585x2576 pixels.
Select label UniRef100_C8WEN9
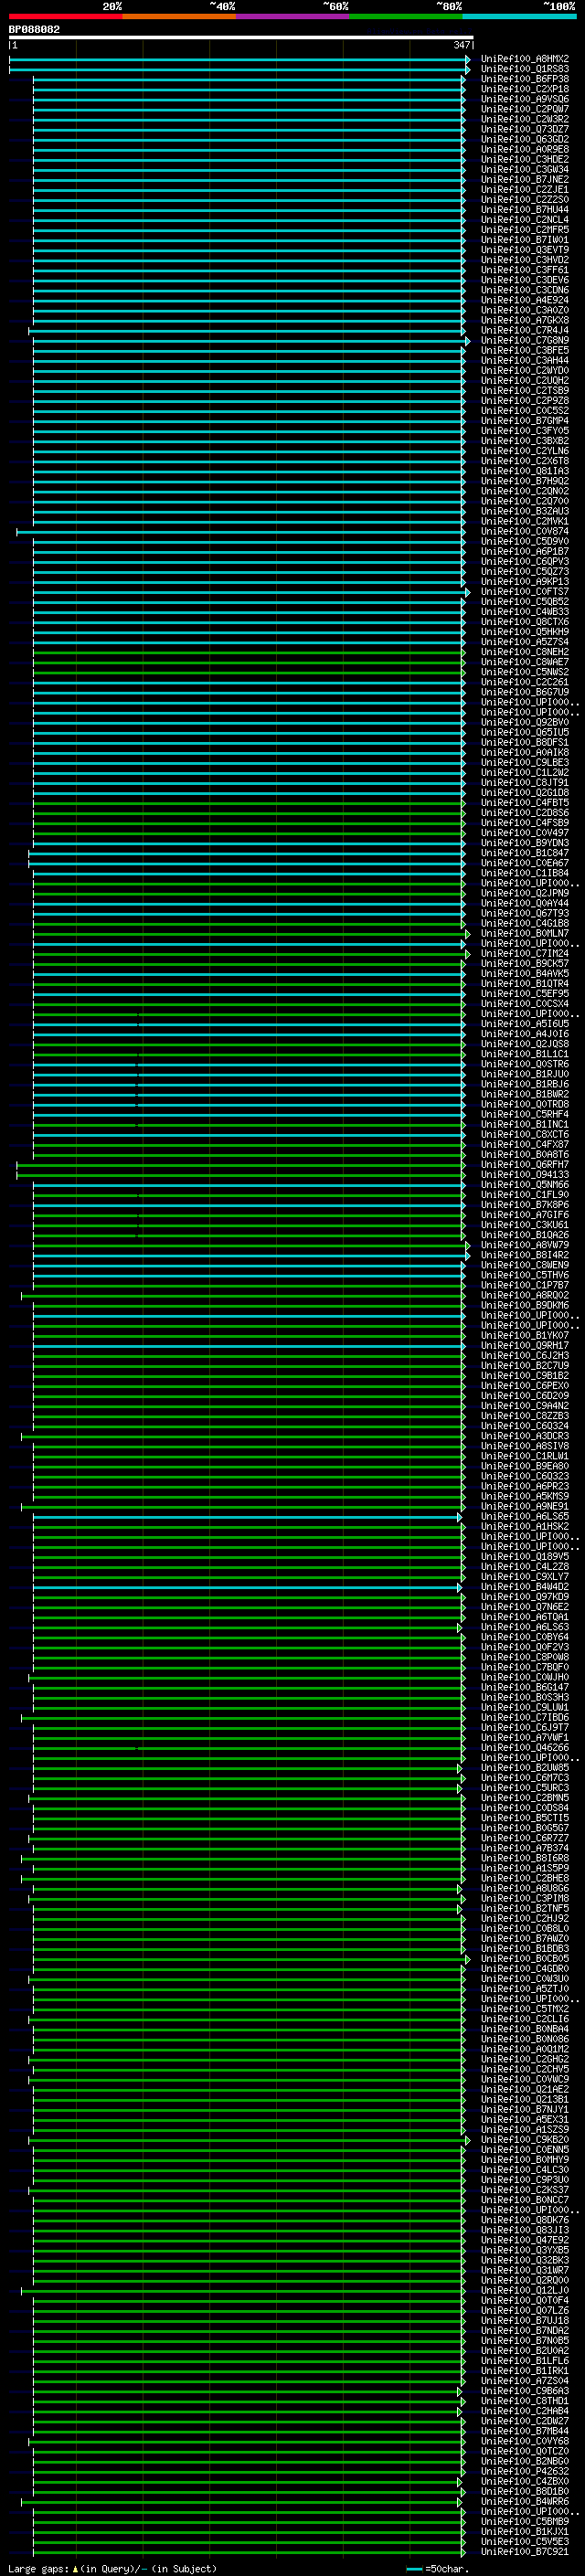[x=524, y=1265]
